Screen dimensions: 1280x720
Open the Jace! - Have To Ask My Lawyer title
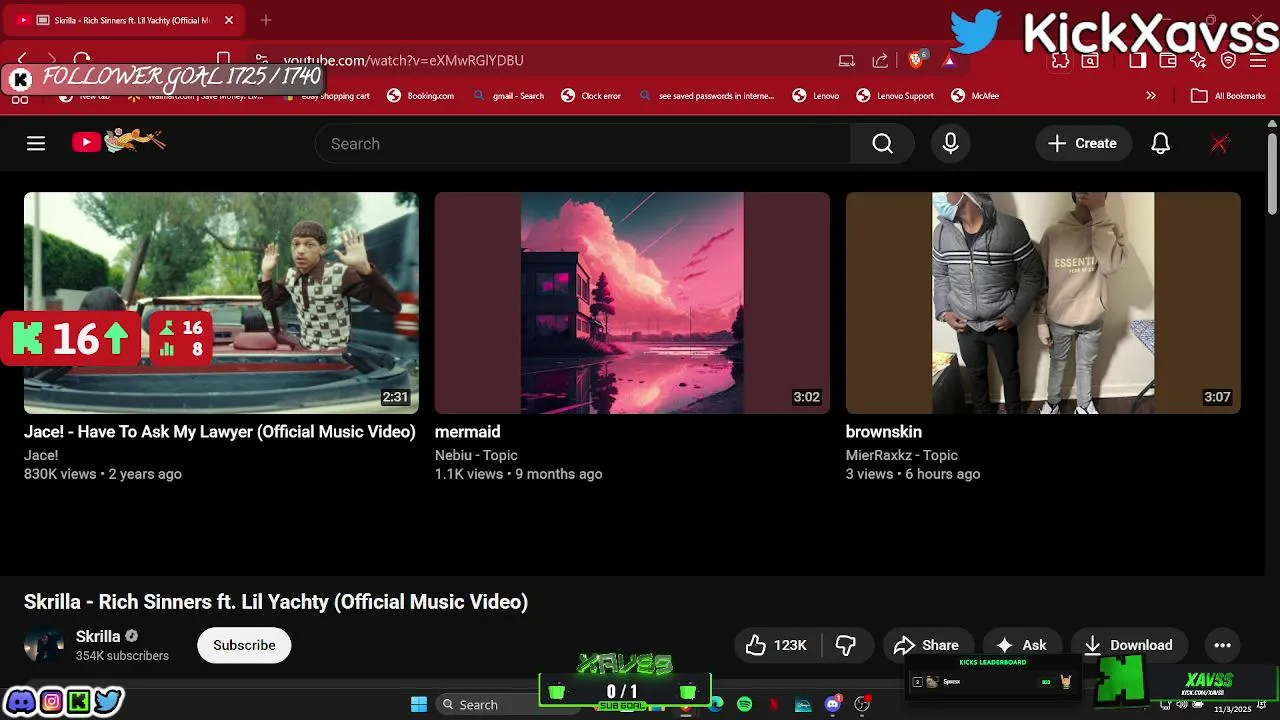[x=219, y=432]
